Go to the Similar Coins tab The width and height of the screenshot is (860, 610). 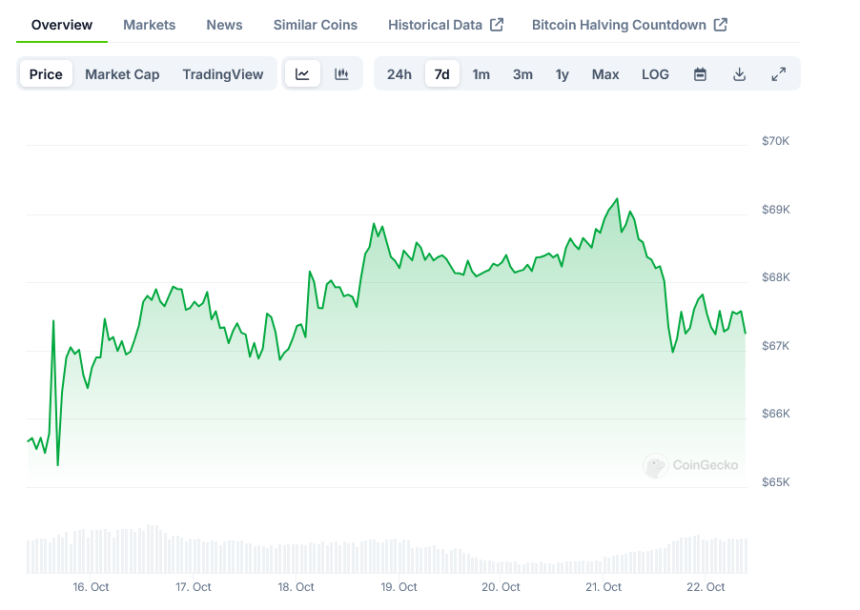[x=315, y=25]
